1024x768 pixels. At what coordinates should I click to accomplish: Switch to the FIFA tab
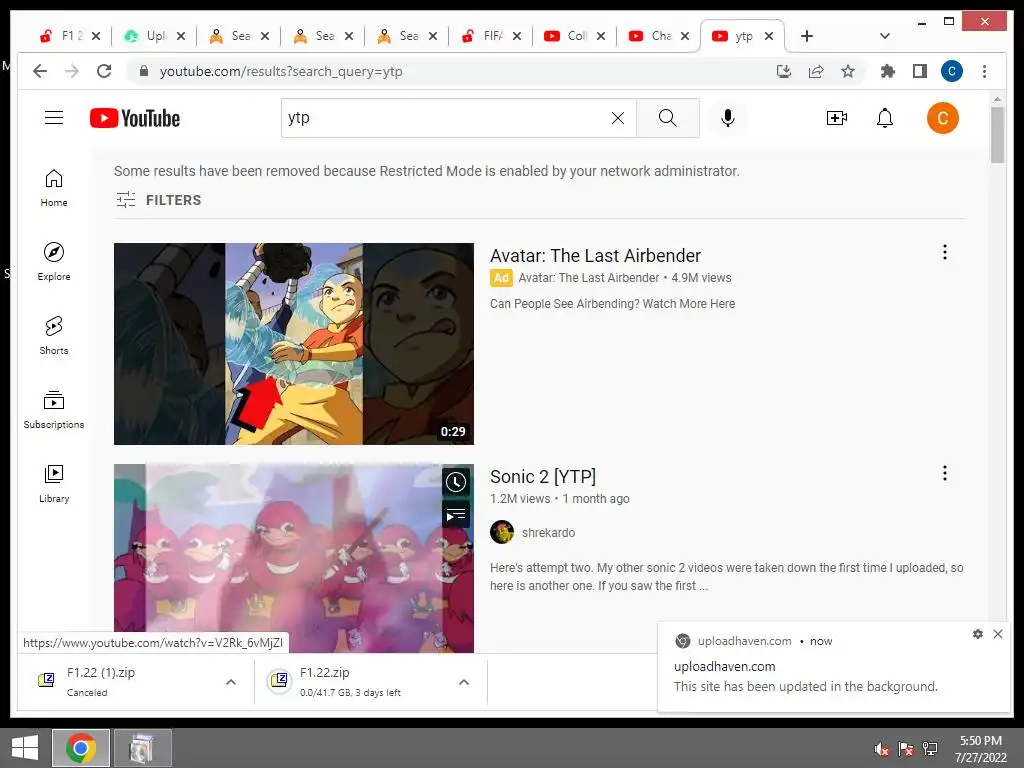[x=483, y=36]
